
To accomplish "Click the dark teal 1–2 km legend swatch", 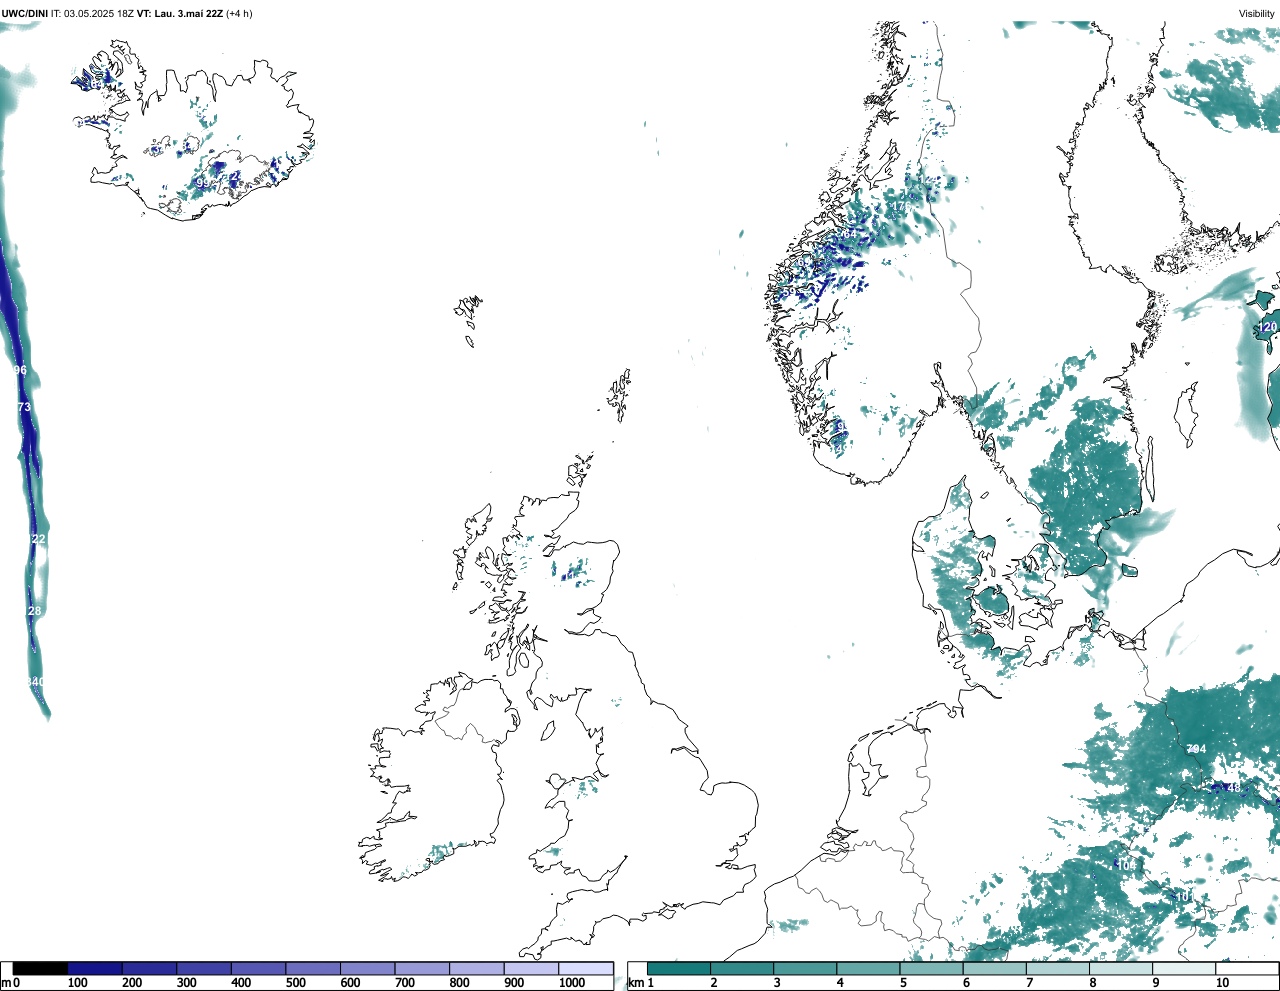I will tap(679, 968).
